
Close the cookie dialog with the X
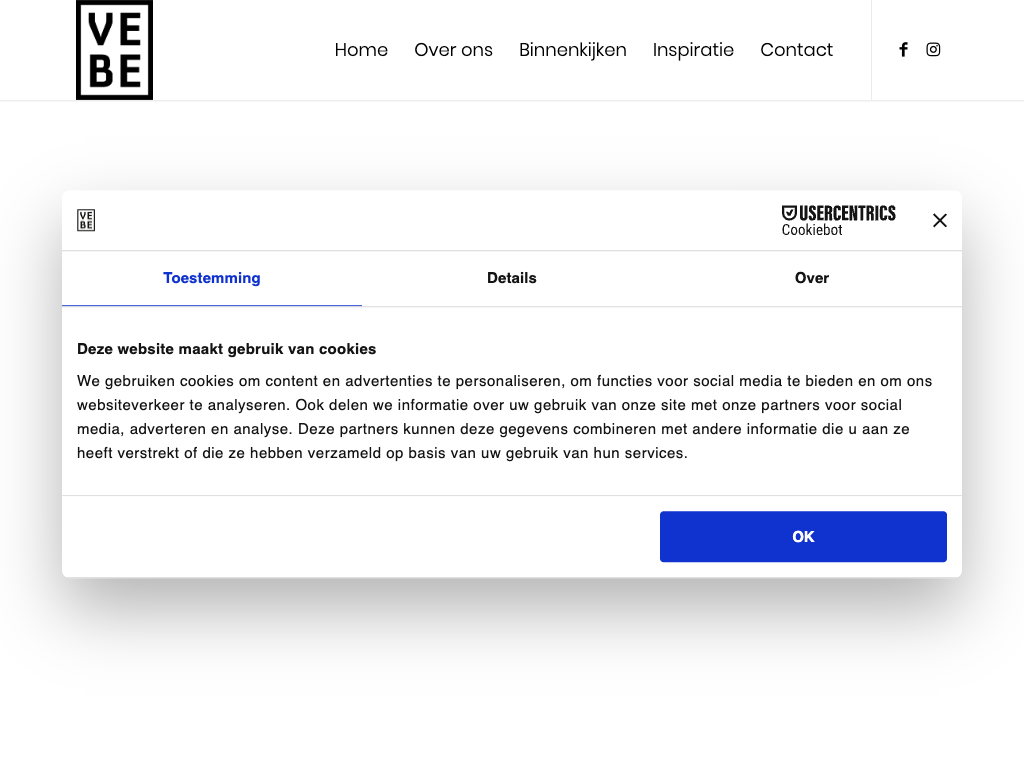click(x=939, y=221)
